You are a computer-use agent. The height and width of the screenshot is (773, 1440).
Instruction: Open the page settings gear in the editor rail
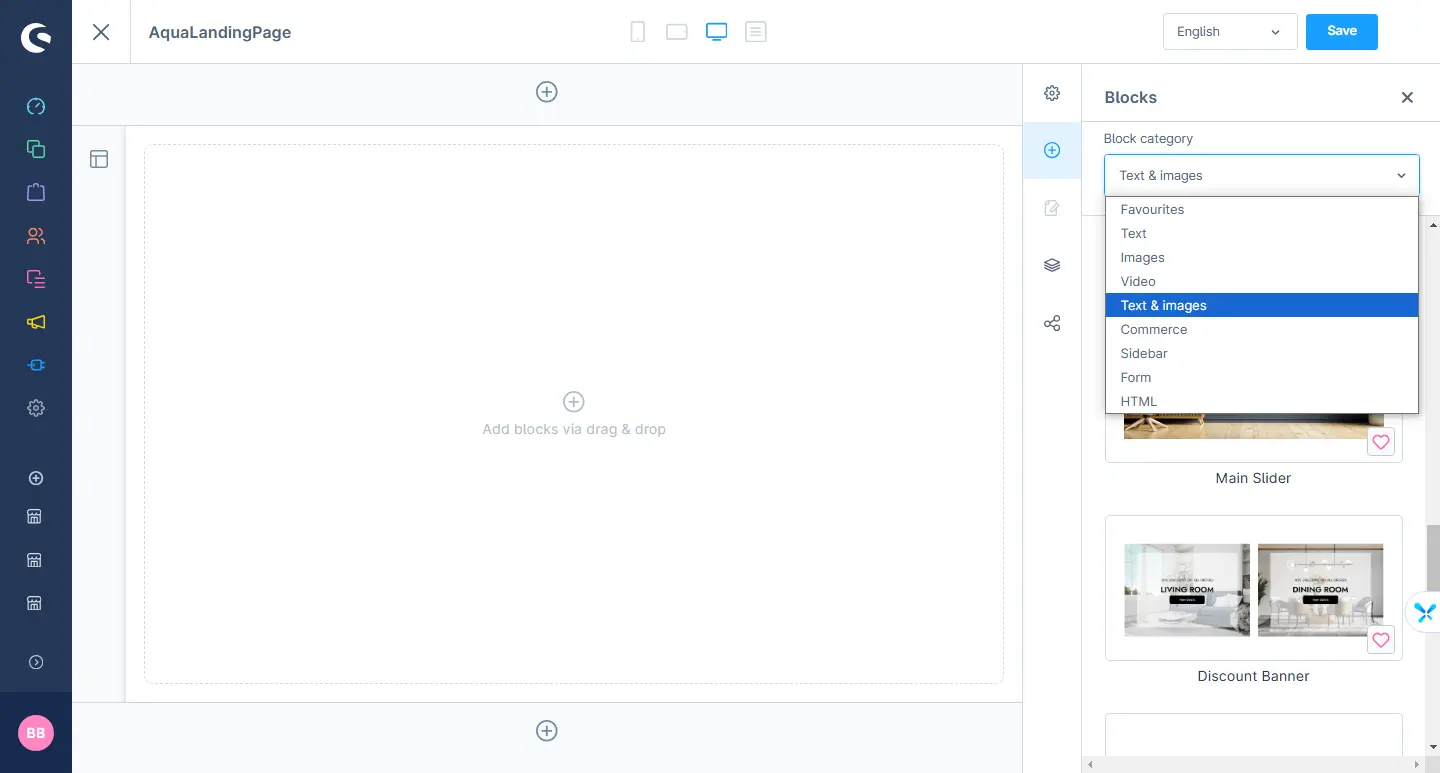[x=1052, y=93]
